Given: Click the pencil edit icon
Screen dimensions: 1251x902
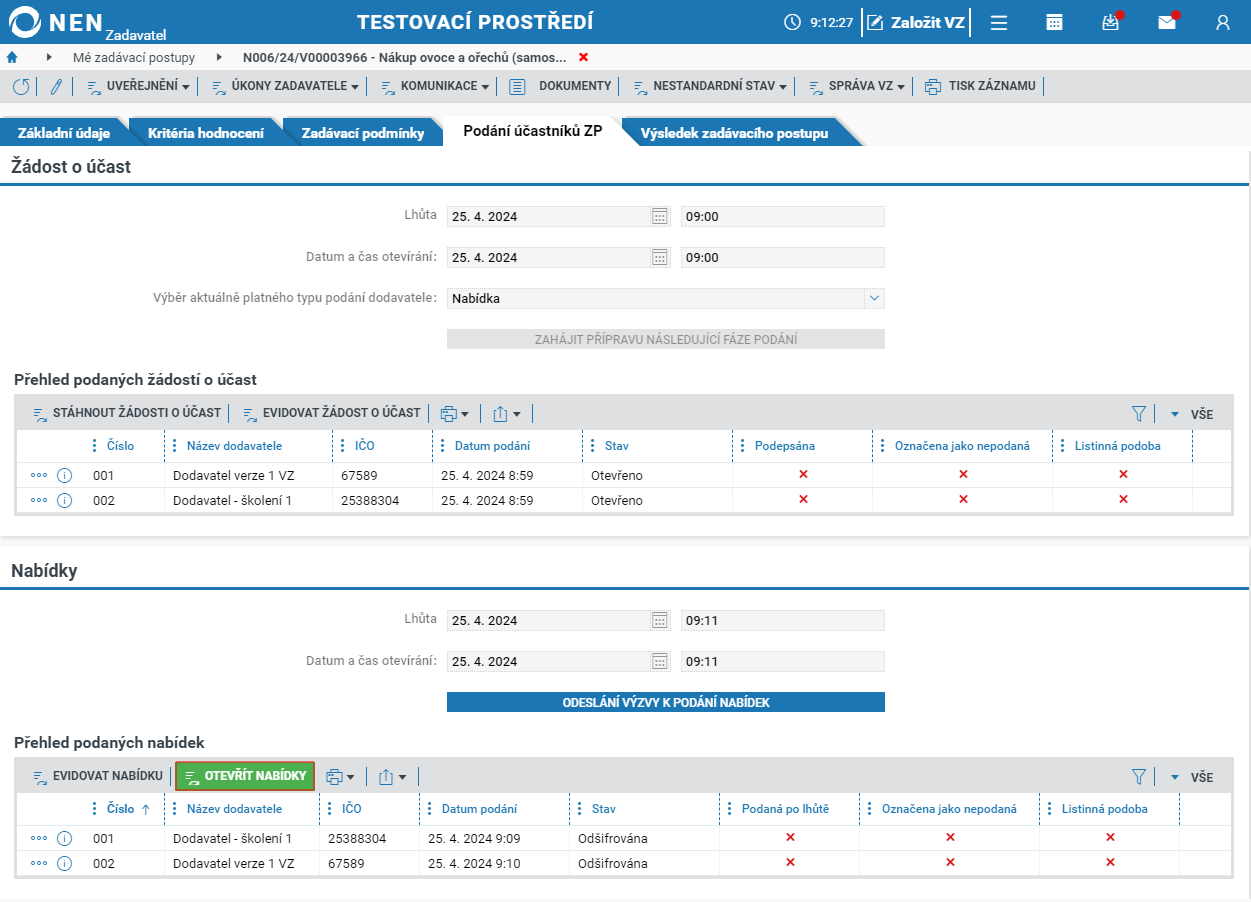Looking at the screenshot, I should tap(56, 87).
